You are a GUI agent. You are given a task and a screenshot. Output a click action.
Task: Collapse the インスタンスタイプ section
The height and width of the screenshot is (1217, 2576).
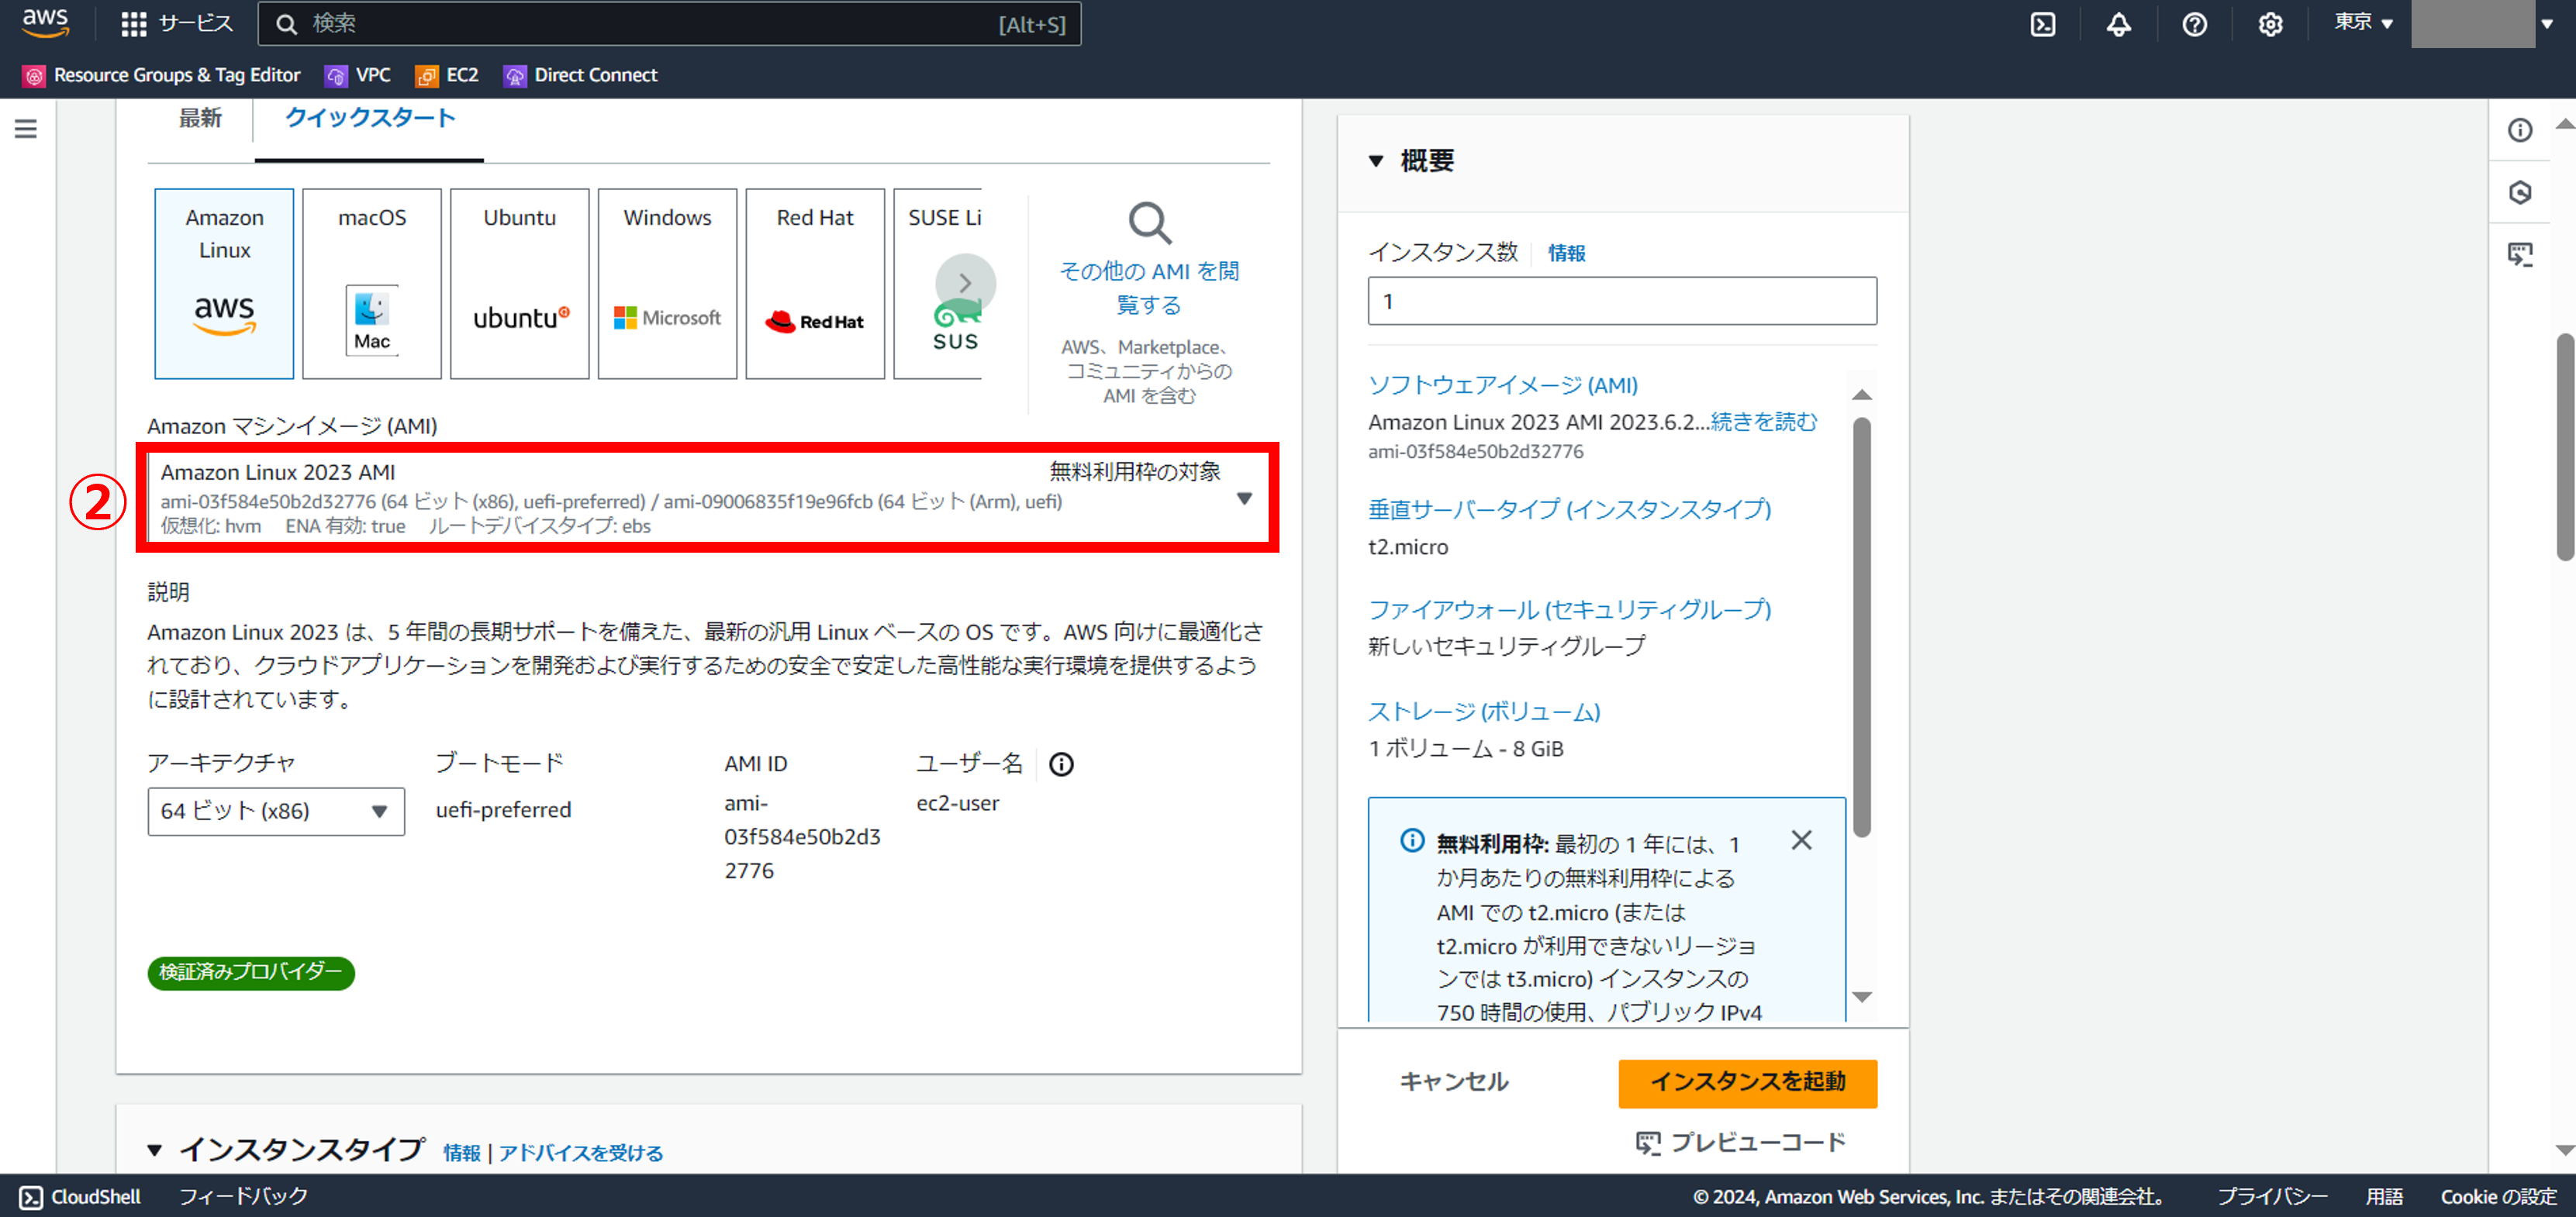(x=155, y=1150)
